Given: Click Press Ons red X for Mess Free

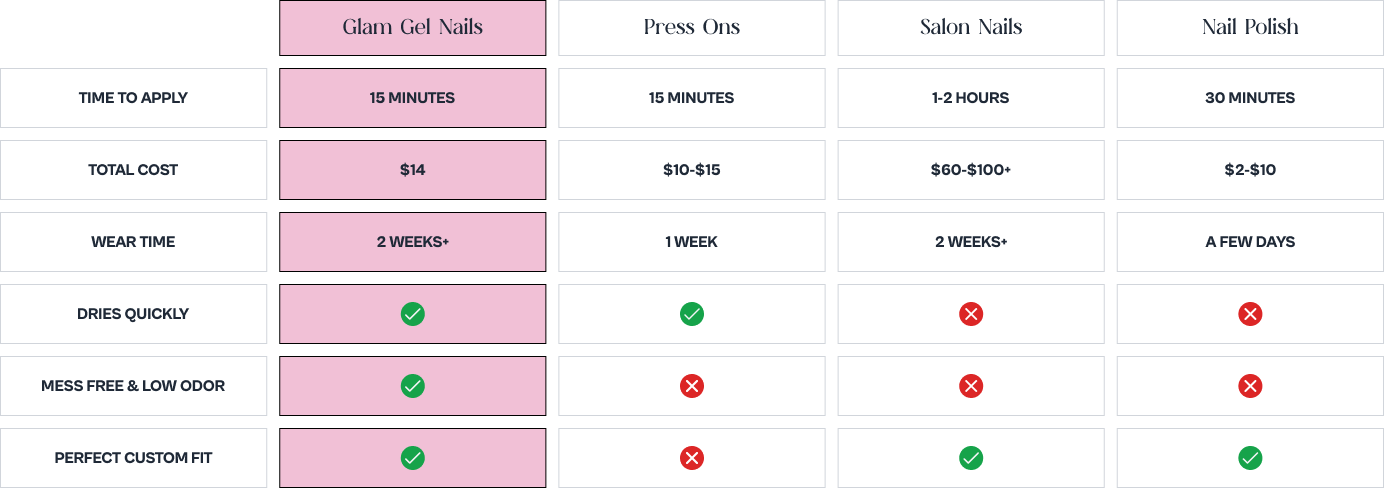Looking at the screenshot, I should 691,386.
